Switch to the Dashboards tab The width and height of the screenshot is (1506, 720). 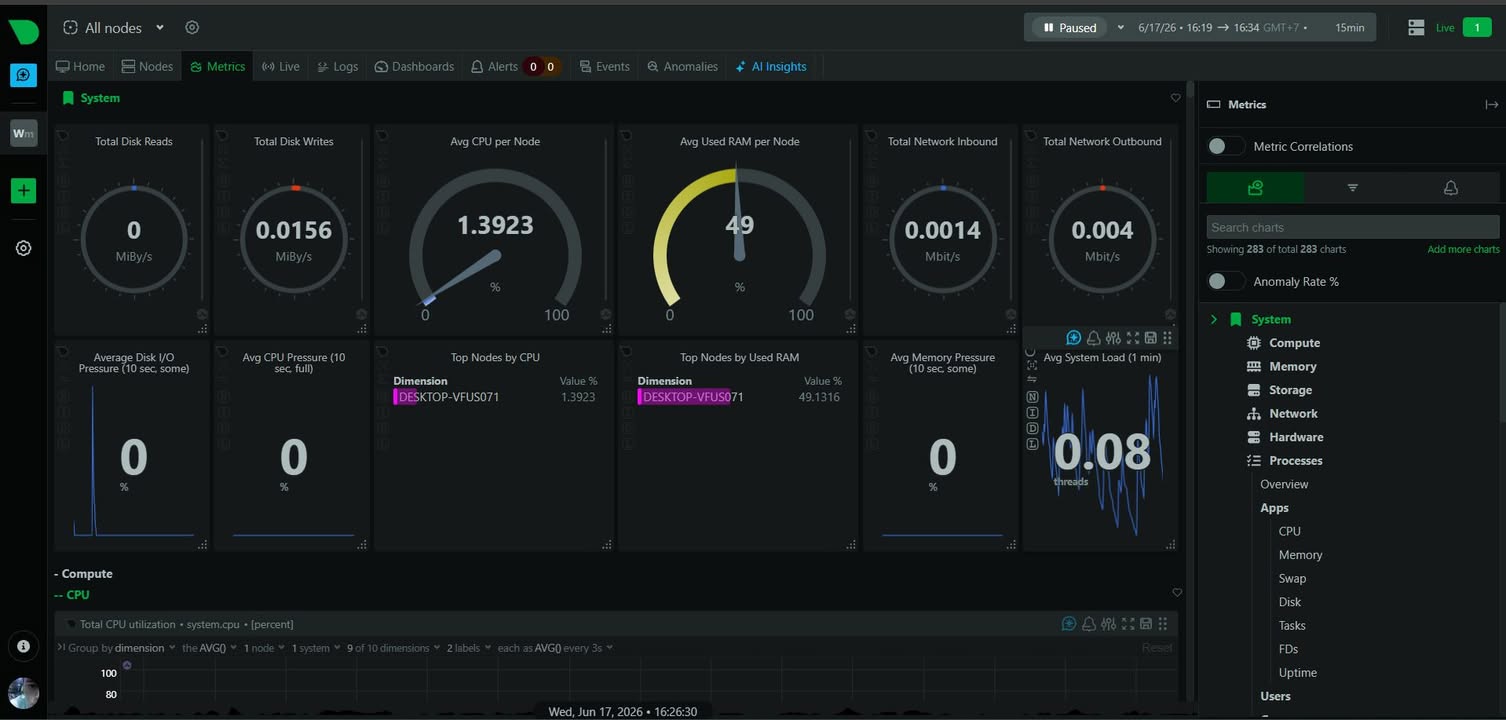[414, 66]
